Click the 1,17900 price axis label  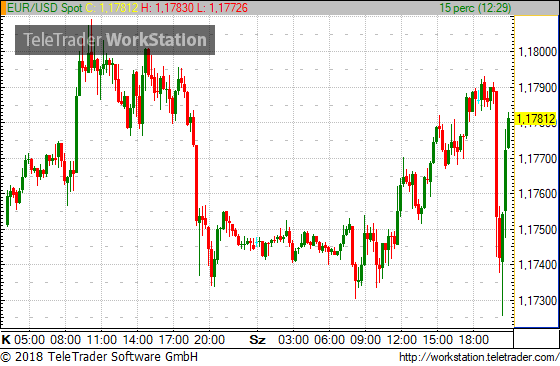pyautogui.click(x=538, y=87)
